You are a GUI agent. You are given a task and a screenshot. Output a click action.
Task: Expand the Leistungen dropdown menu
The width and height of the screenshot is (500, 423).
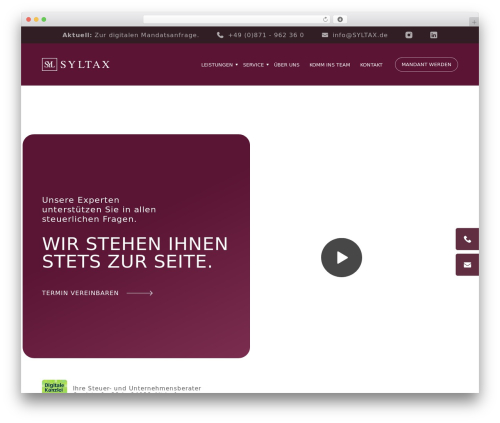coord(219,65)
